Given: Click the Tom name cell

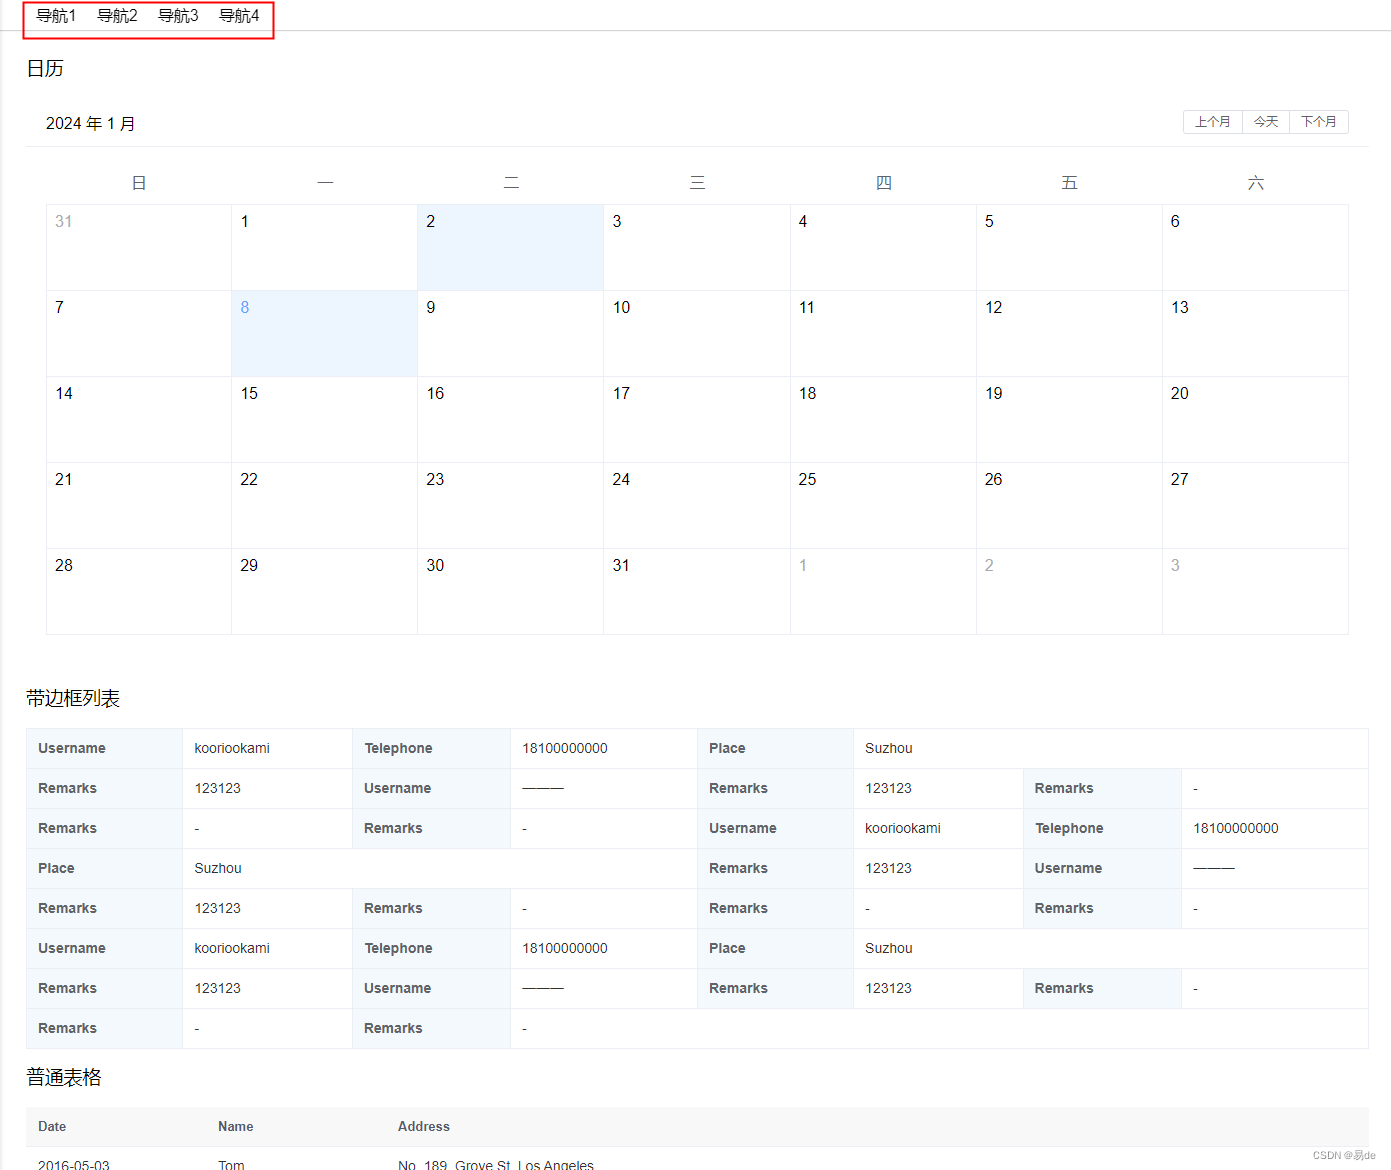Looking at the screenshot, I should pyautogui.click(x=231, y=1164).
